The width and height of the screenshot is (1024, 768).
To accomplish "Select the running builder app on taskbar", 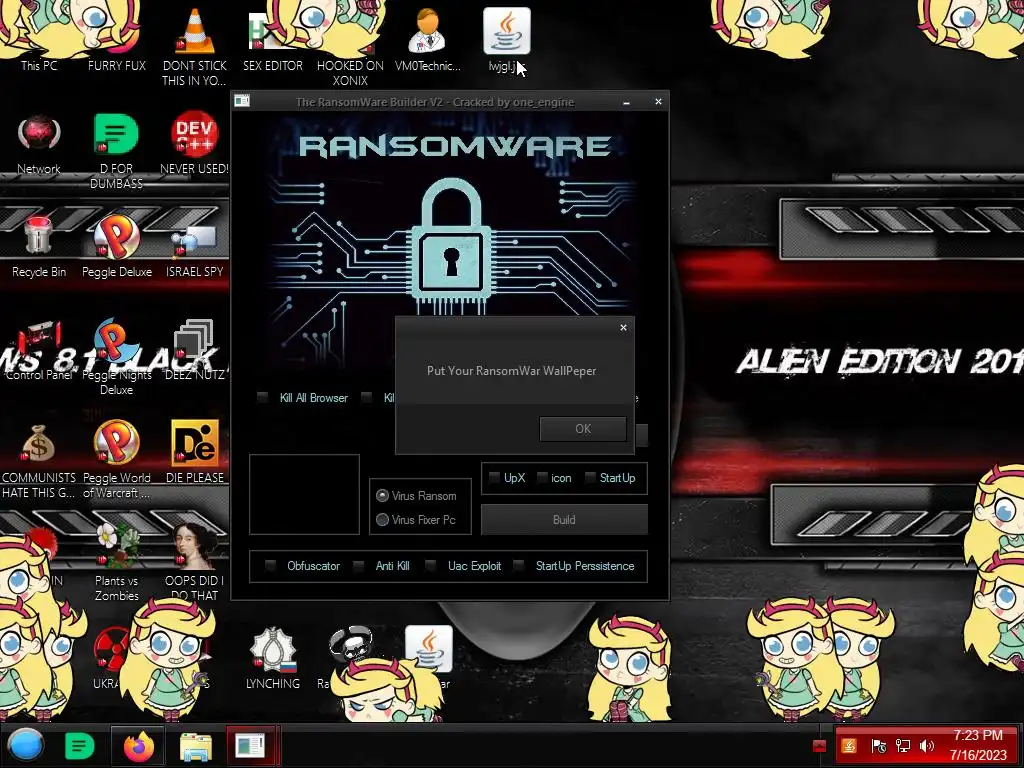I will coord(251,746).
